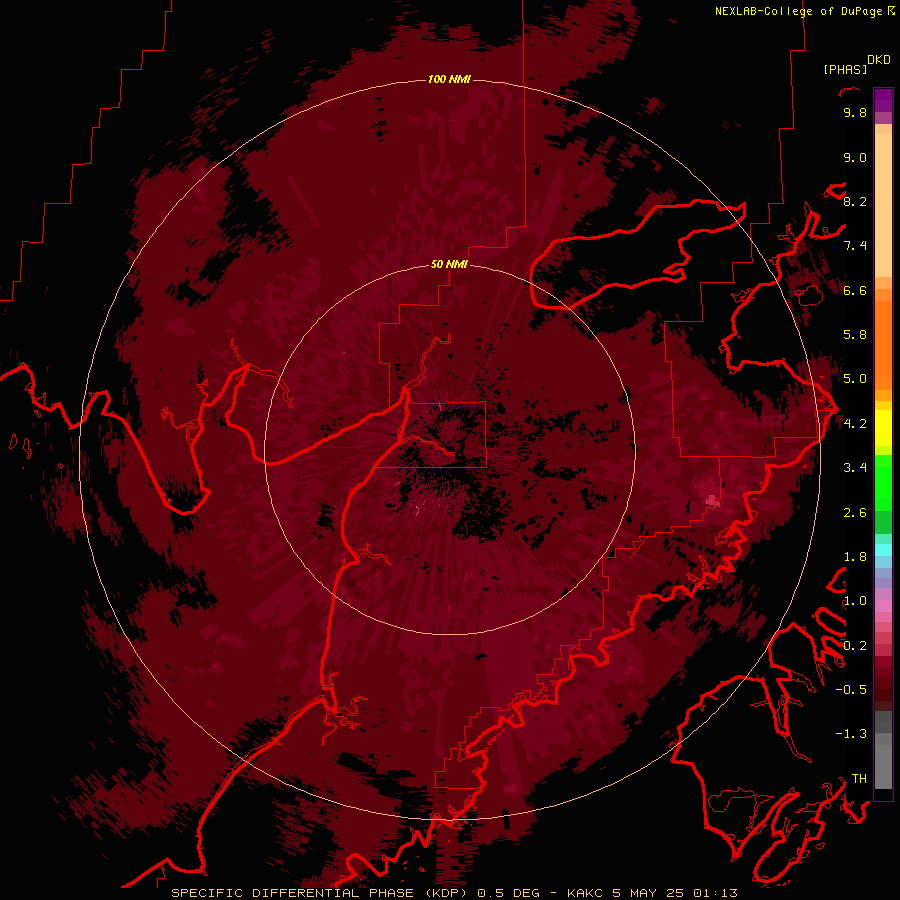Viewport: 900px width, 900px height.
Task: Click the 0.2 legend value
Action: pyautogui.click(x=855, y=646)
